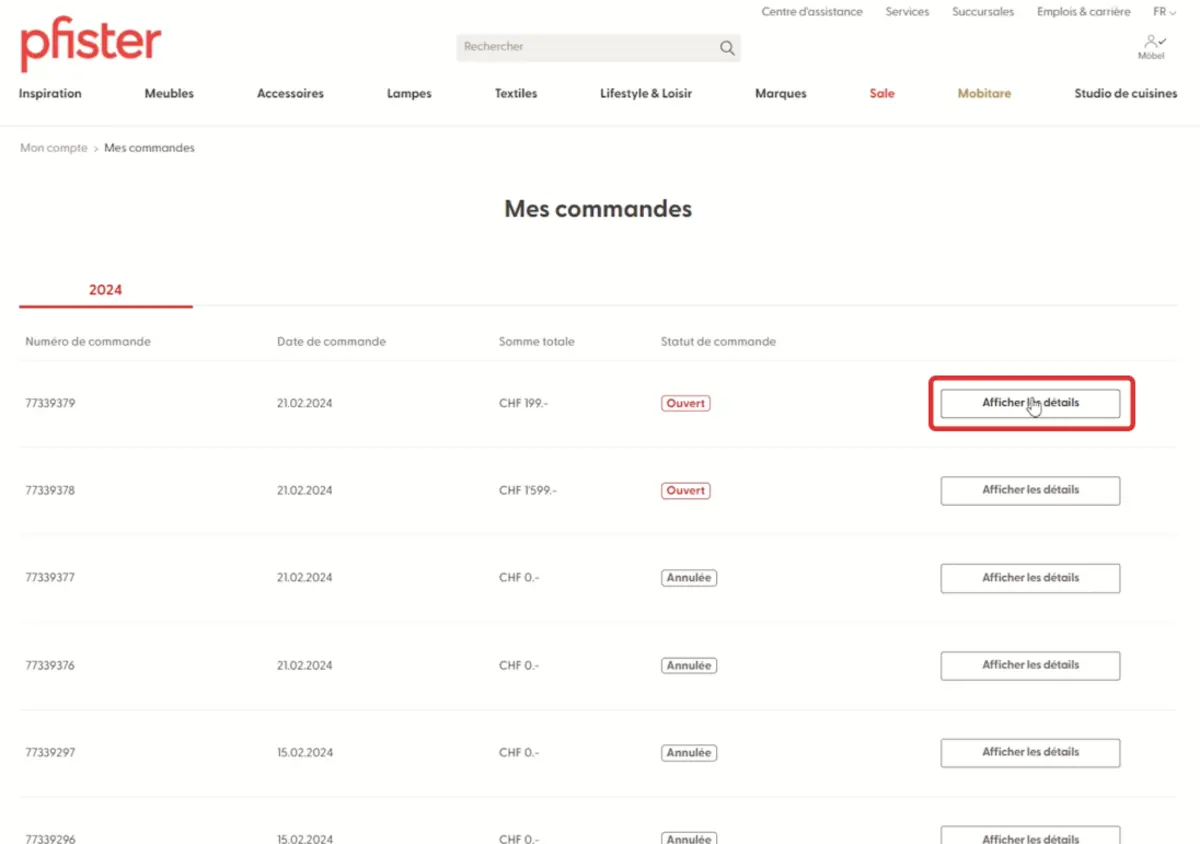Visit Emplois & carrière page
The image size is (1200, 844).
[x=1083, y=12]
